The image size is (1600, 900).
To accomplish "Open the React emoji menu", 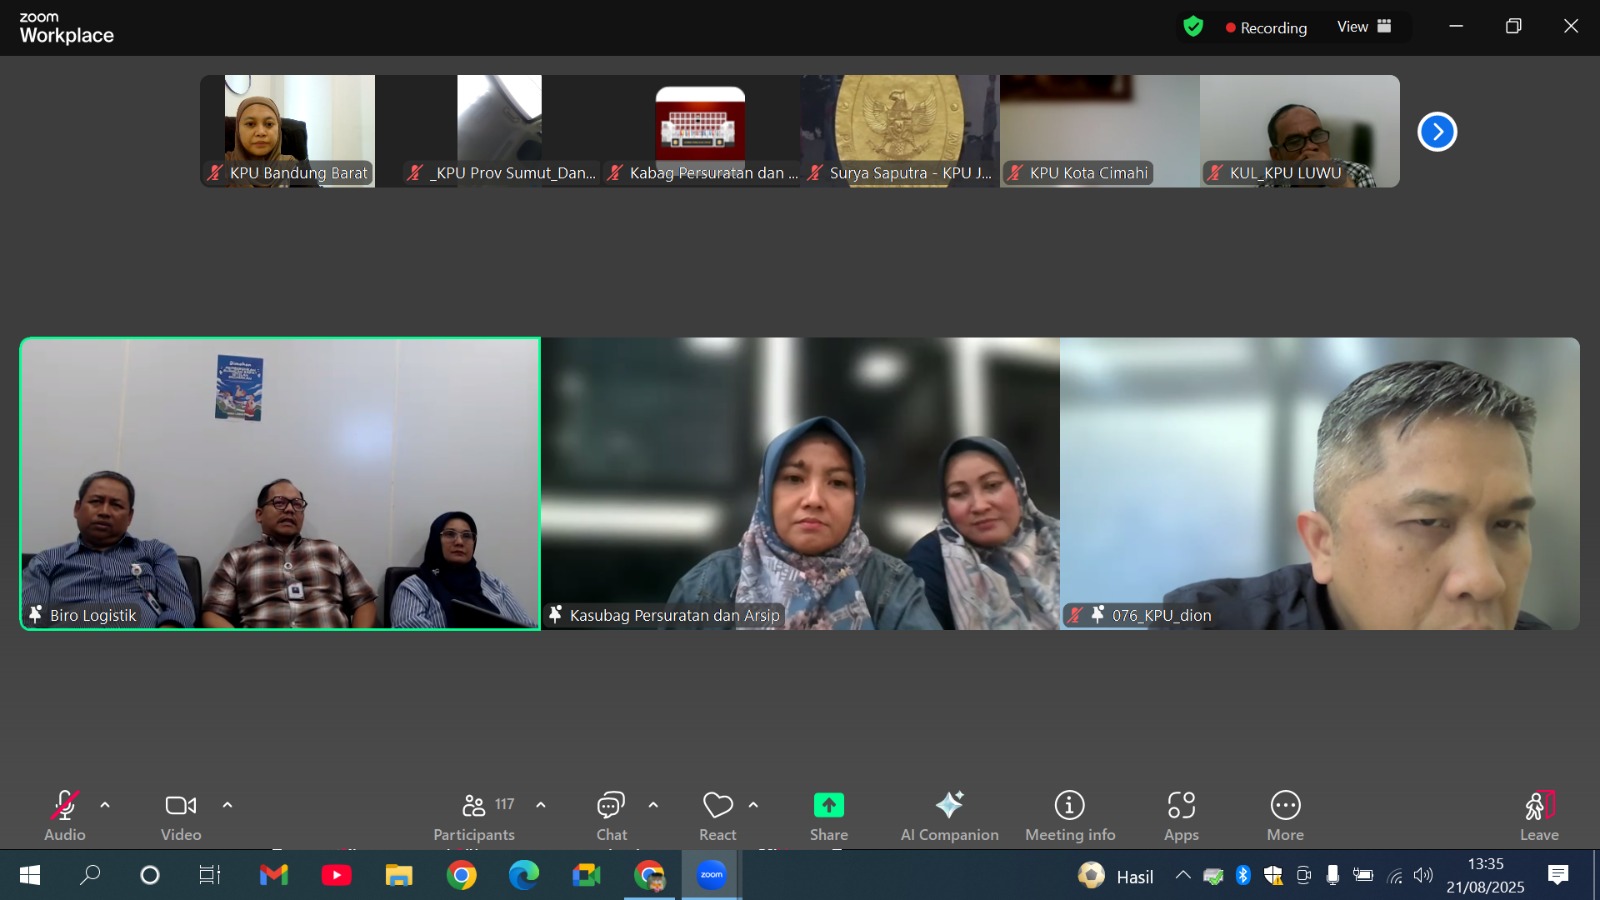I will (x=718, y=807).
